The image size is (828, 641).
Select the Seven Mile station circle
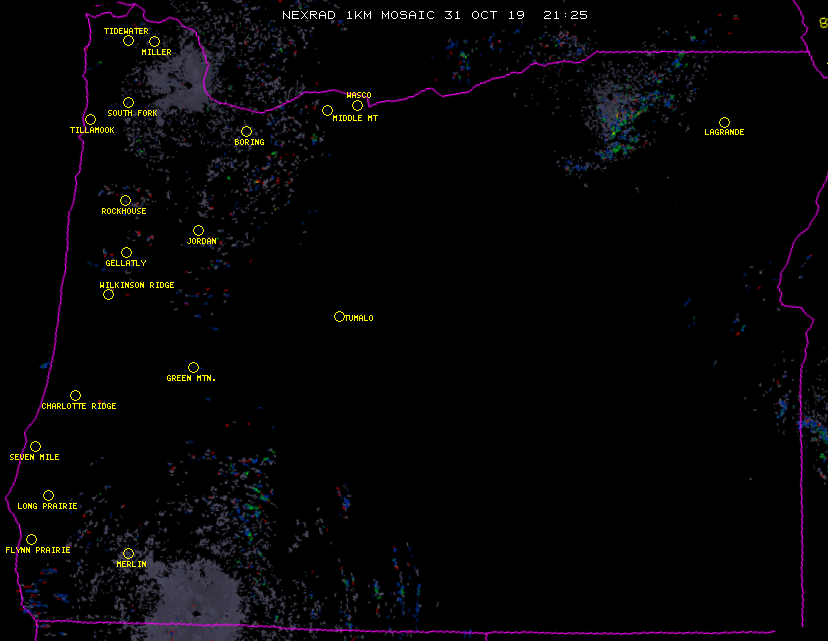[x=35, y=447]
